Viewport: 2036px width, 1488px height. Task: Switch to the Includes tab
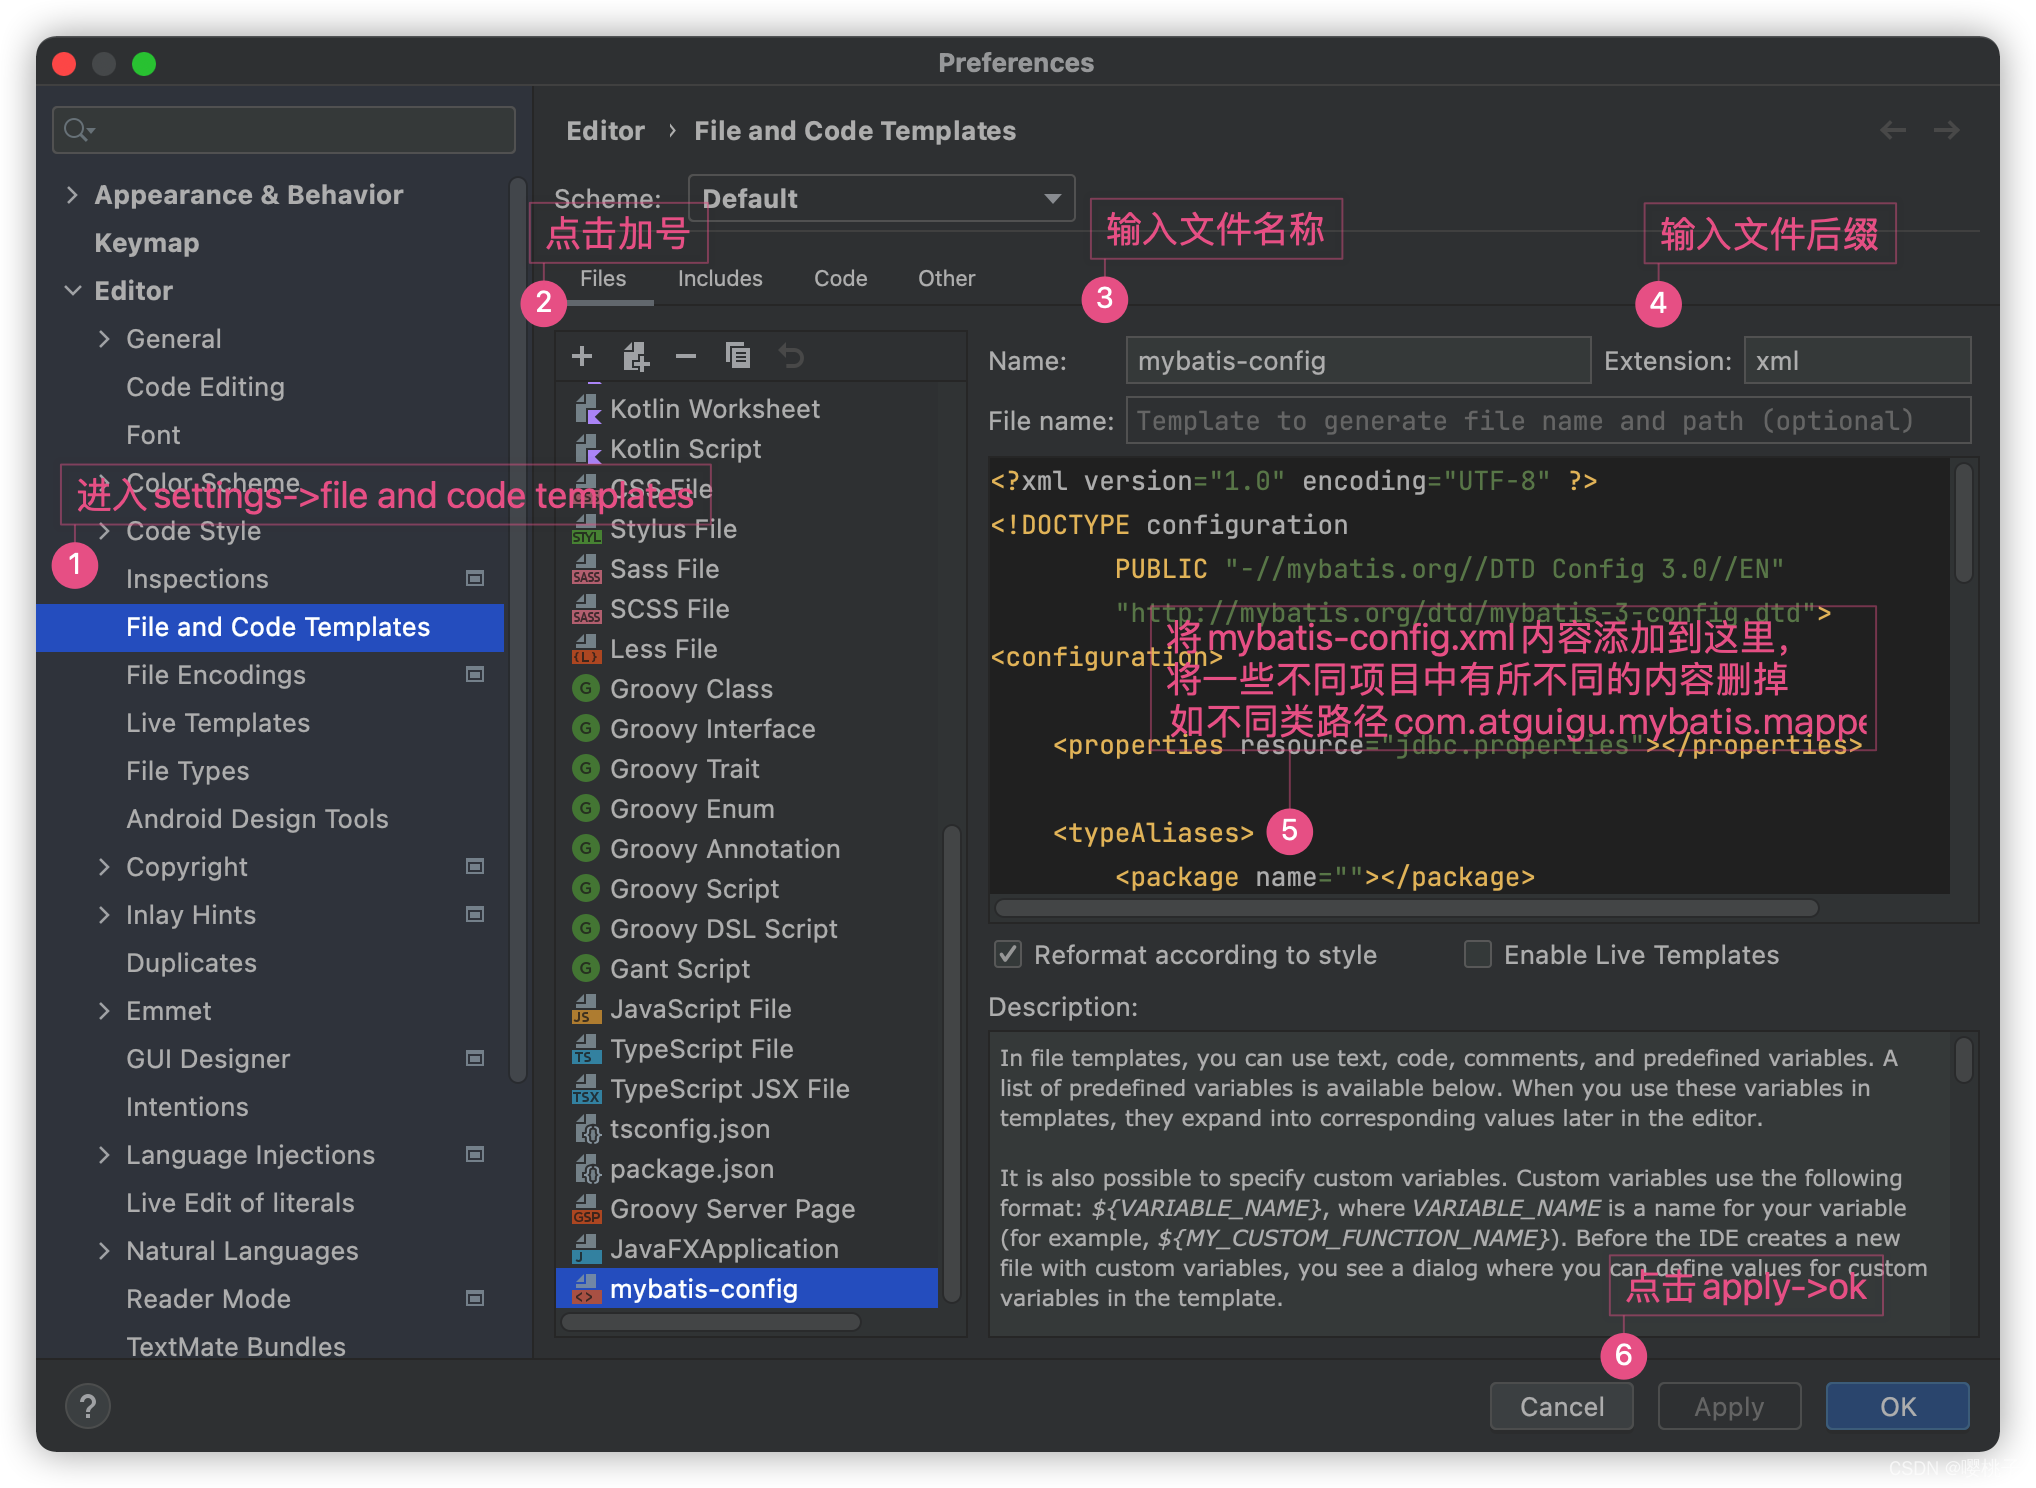(x=714, y=280)
